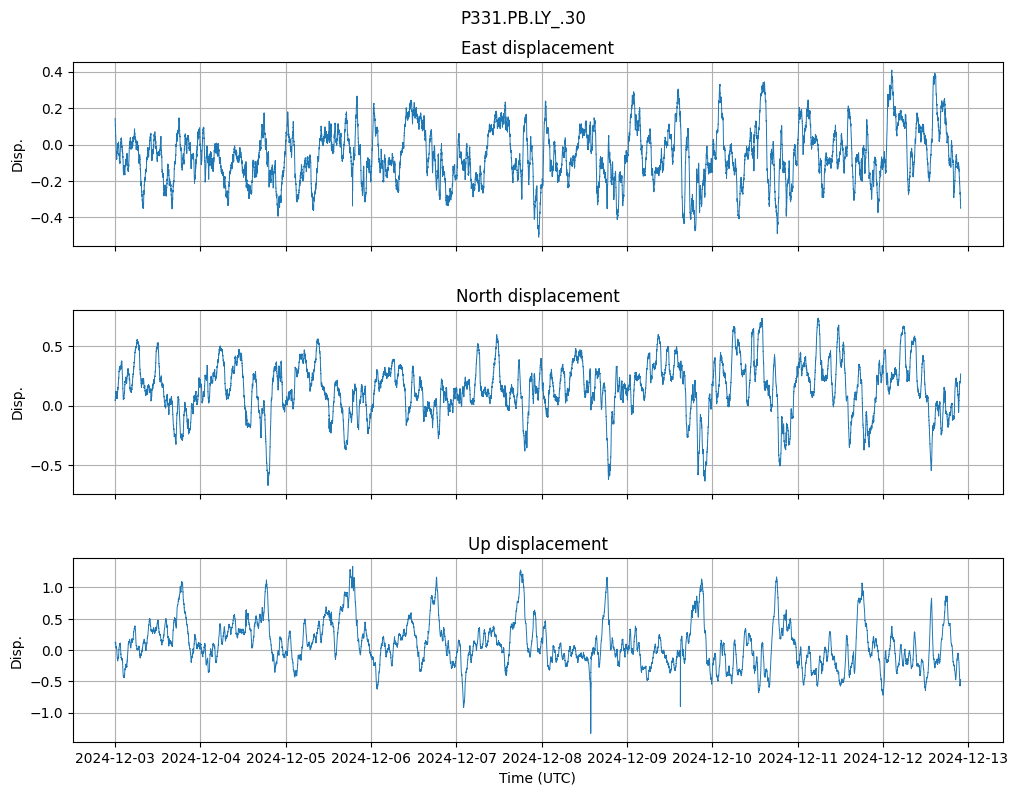Click the −0.4 tick on East y-axis
This screenshot has width=1018, height=795.
click(x=47, y=218)
